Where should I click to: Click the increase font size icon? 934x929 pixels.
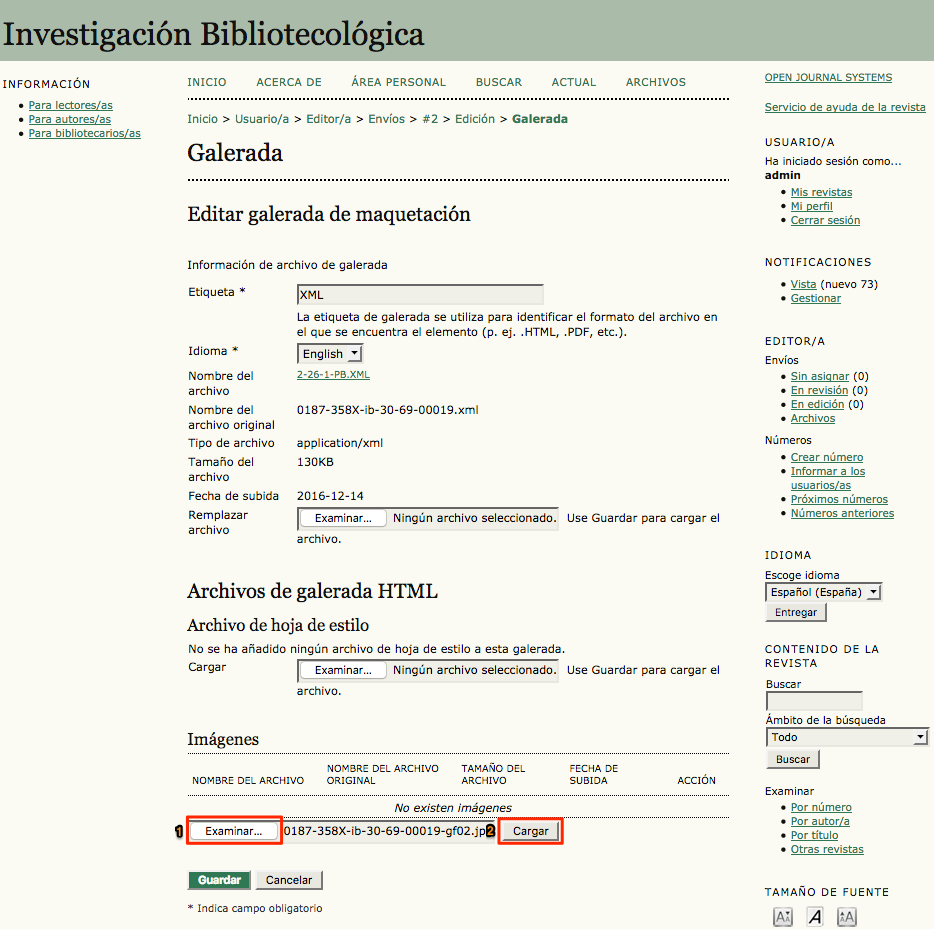pos(846,917)
